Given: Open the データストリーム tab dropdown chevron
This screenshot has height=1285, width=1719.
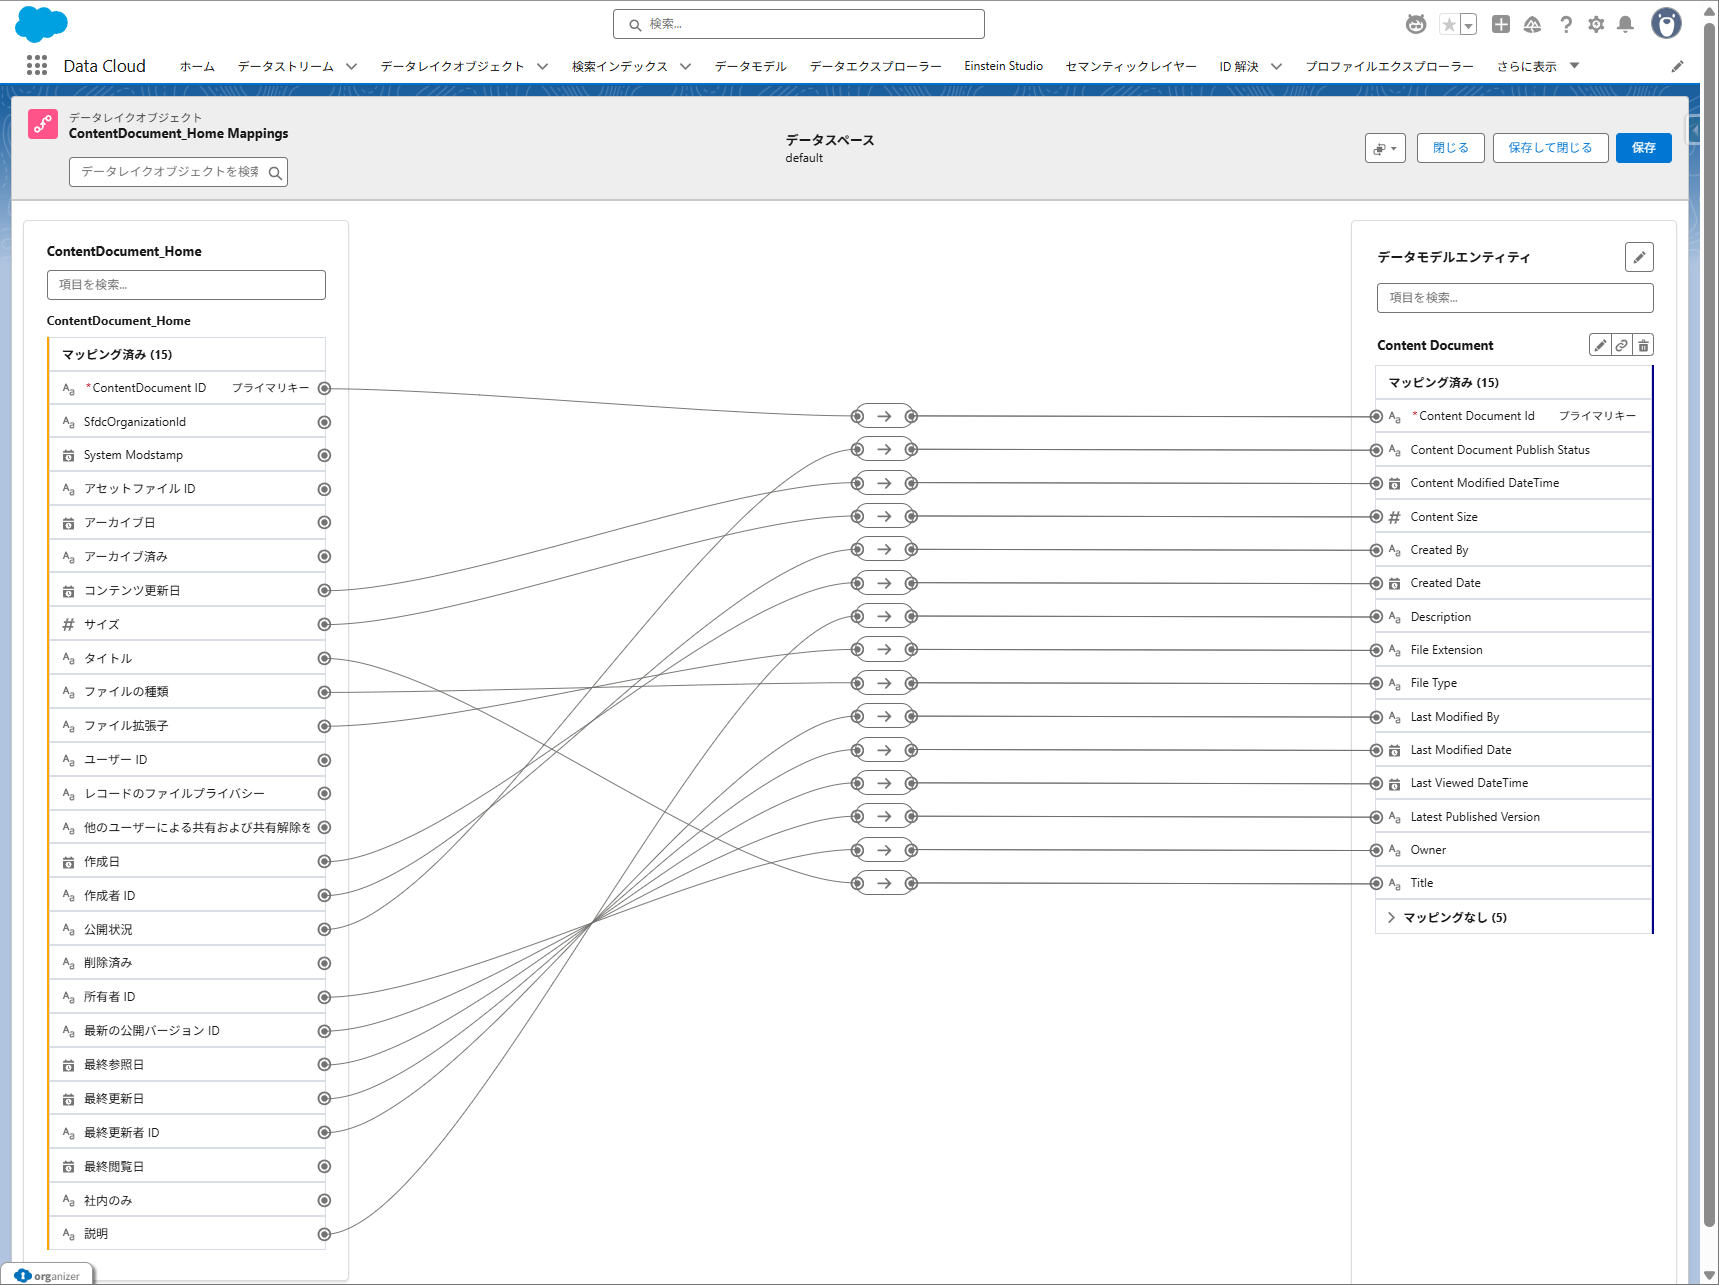Looking at the screenshot, I should 351,66.
